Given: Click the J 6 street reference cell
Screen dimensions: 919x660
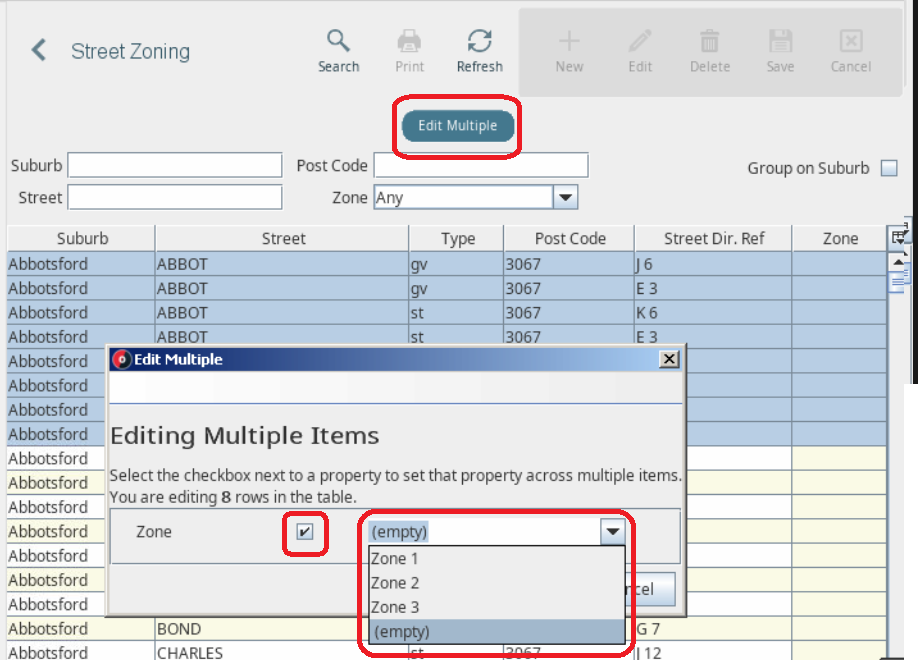Looking at the screenshot, I should click(713, 264).
